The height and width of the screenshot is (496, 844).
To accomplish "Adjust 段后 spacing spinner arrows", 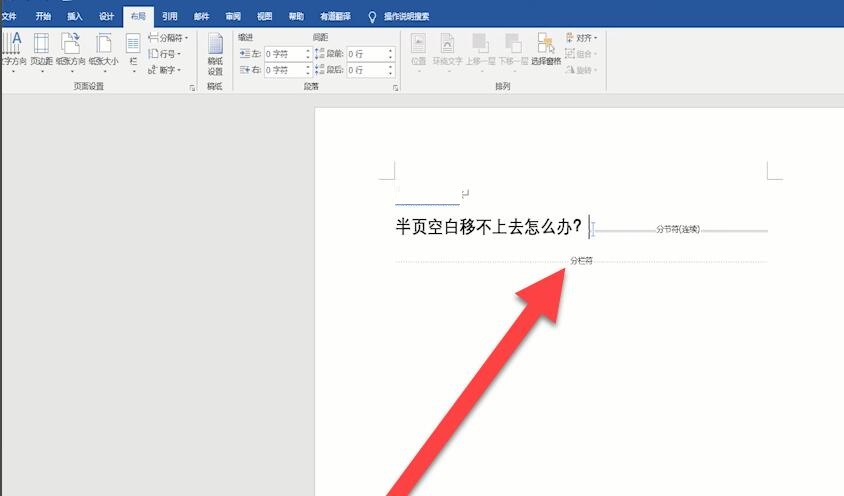I will tap(391, 70).
